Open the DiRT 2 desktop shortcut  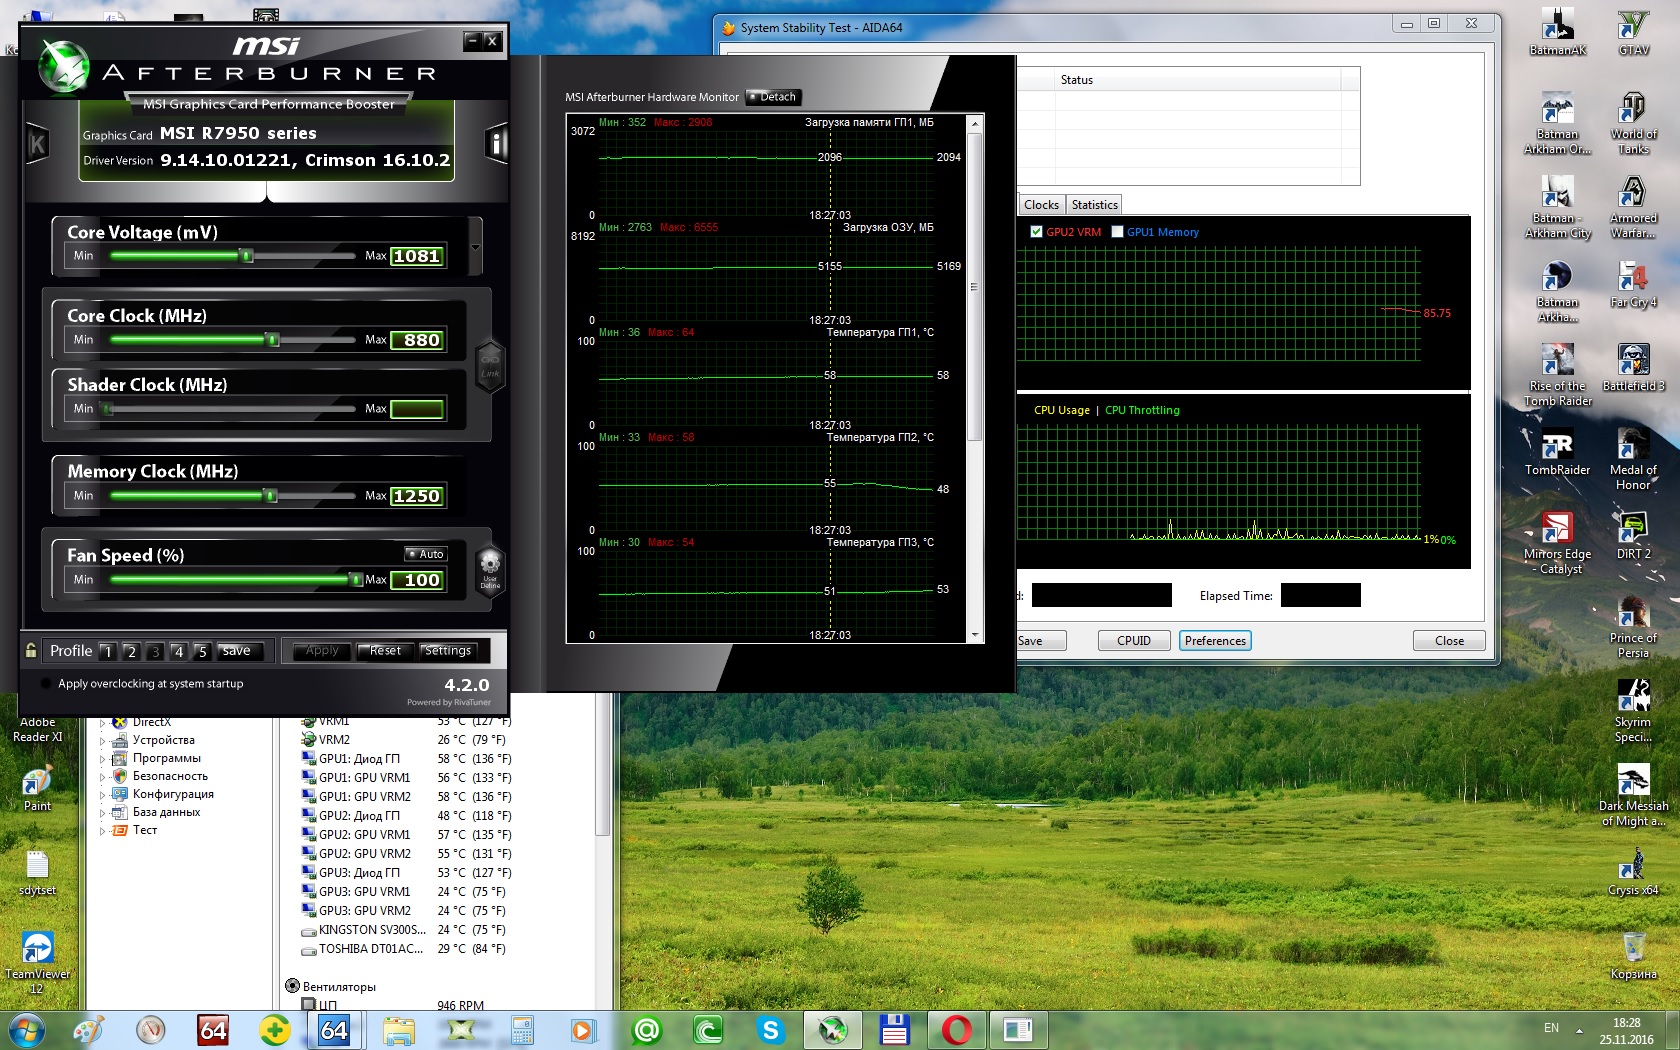click(1633, 537)
